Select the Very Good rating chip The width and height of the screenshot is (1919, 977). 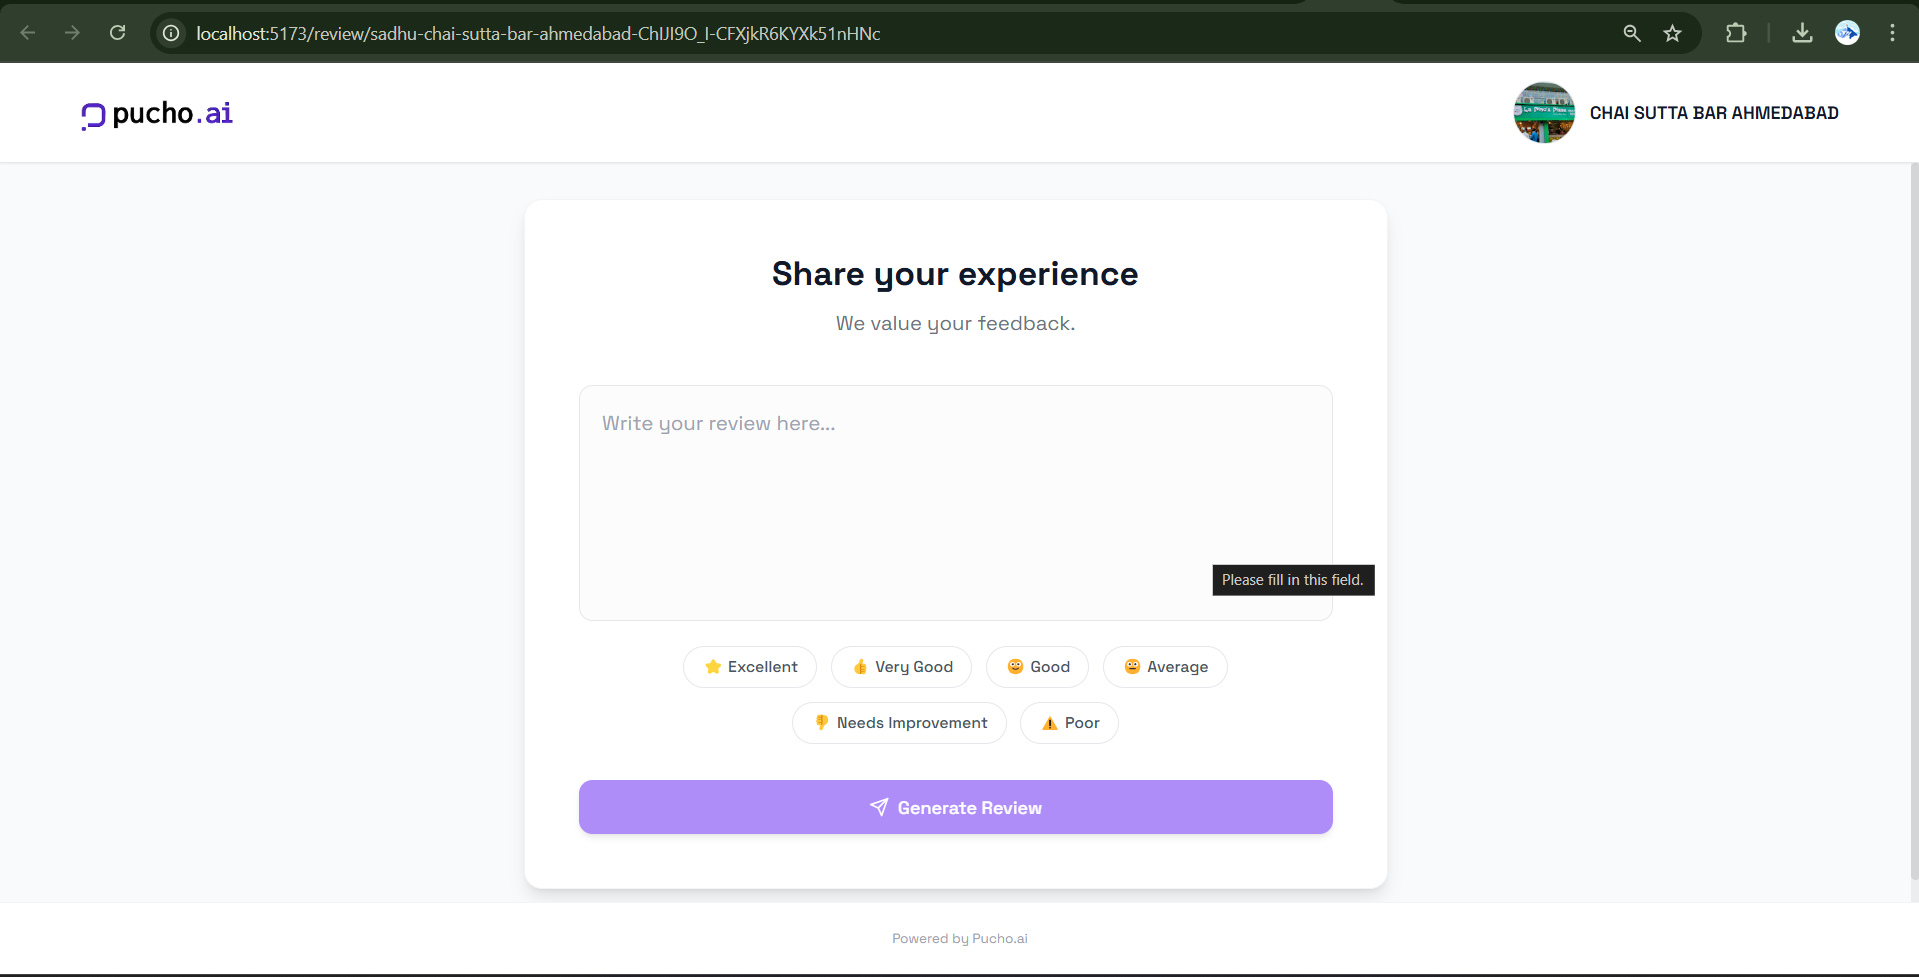[901, 667]
